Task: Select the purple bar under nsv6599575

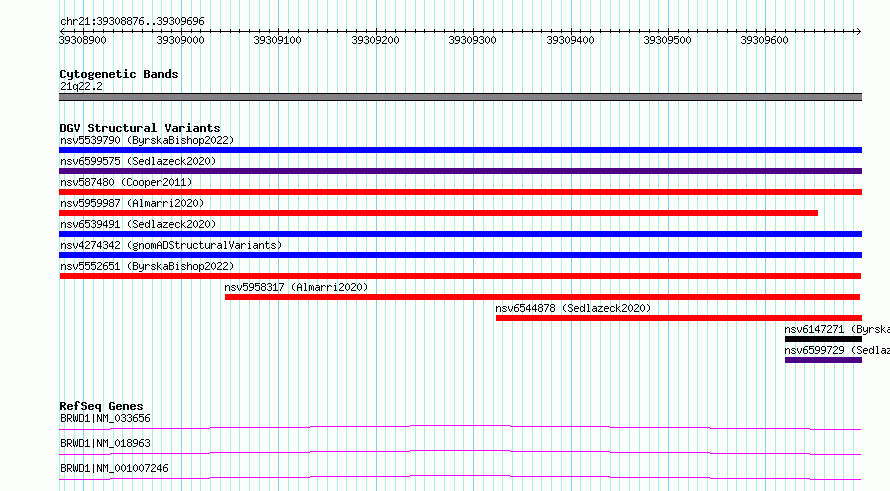Action: (x=460, y=171)
